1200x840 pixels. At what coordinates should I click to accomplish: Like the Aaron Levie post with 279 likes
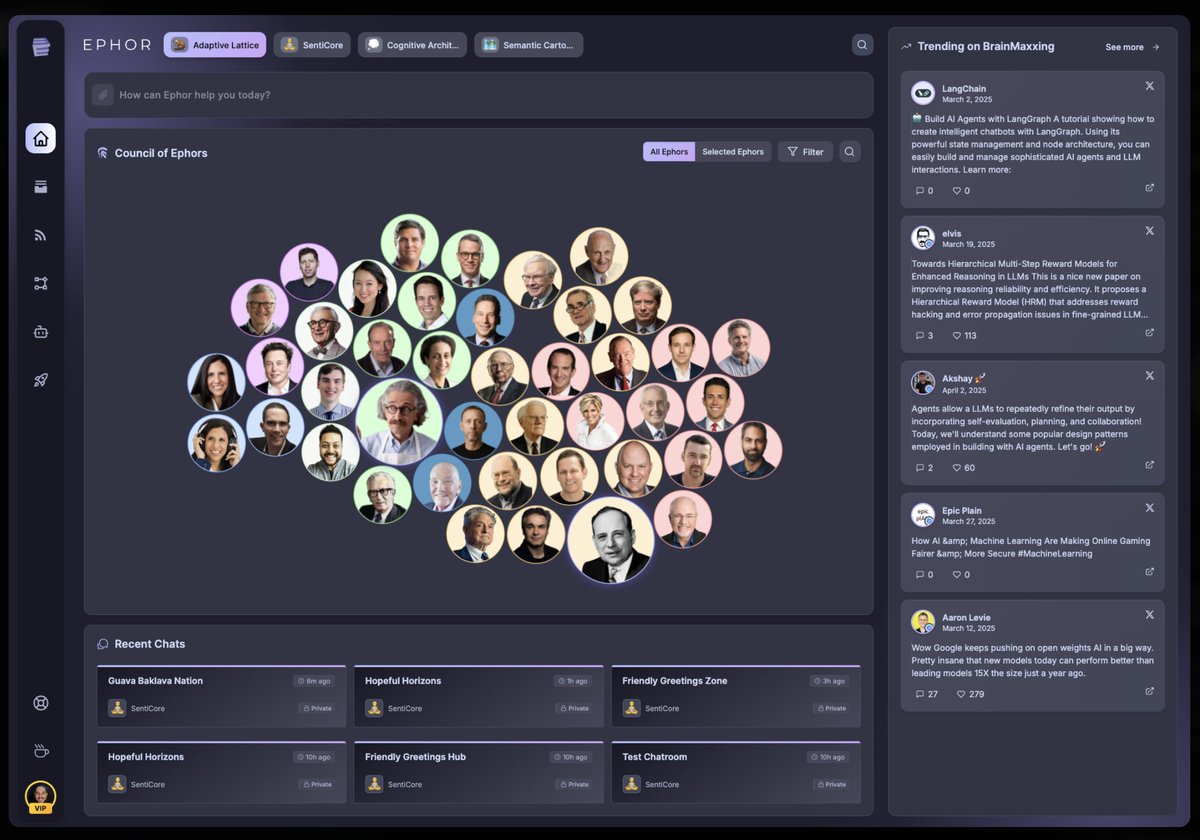pyautogui.click(x=970, y=694)
